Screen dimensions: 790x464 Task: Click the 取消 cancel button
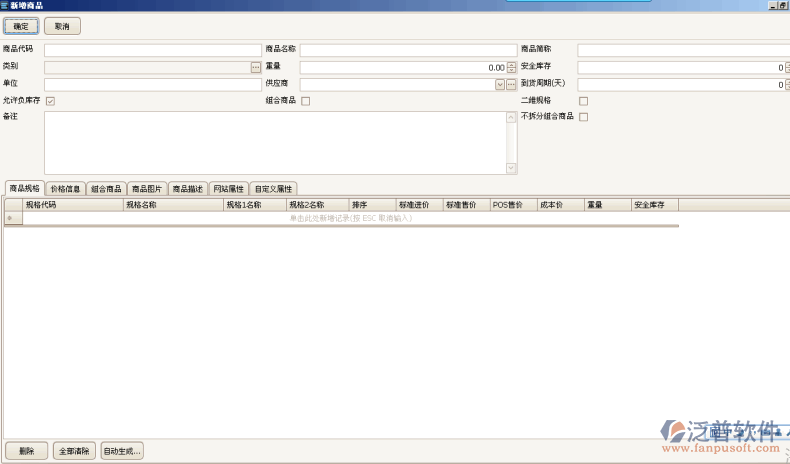[62, 26]
